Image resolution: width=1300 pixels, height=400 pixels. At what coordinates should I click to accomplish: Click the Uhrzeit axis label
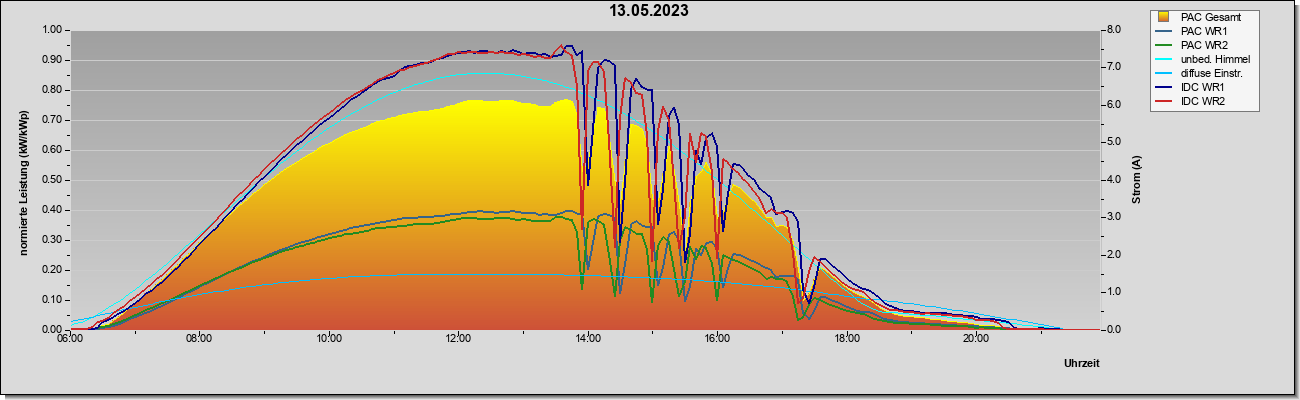[1081, 364]
